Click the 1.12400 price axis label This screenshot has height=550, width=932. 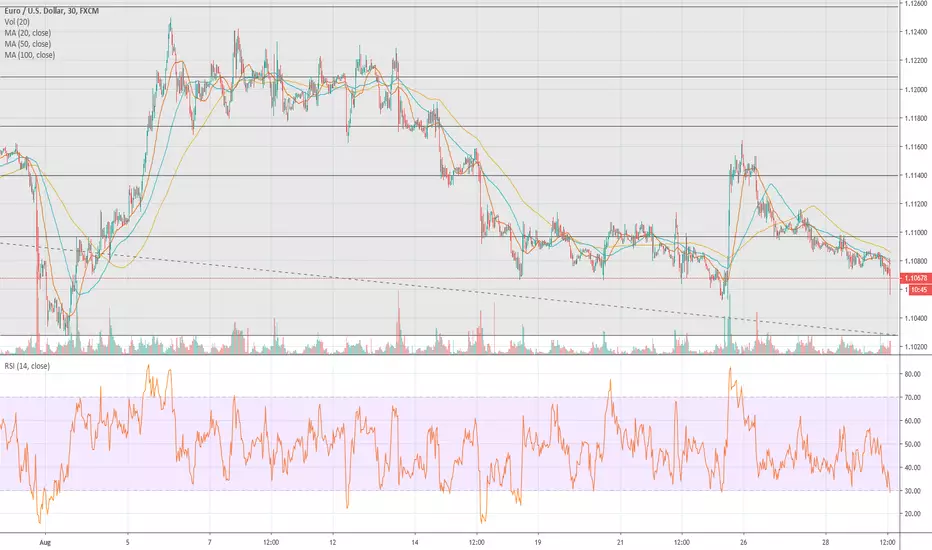(x=915, y=32)
